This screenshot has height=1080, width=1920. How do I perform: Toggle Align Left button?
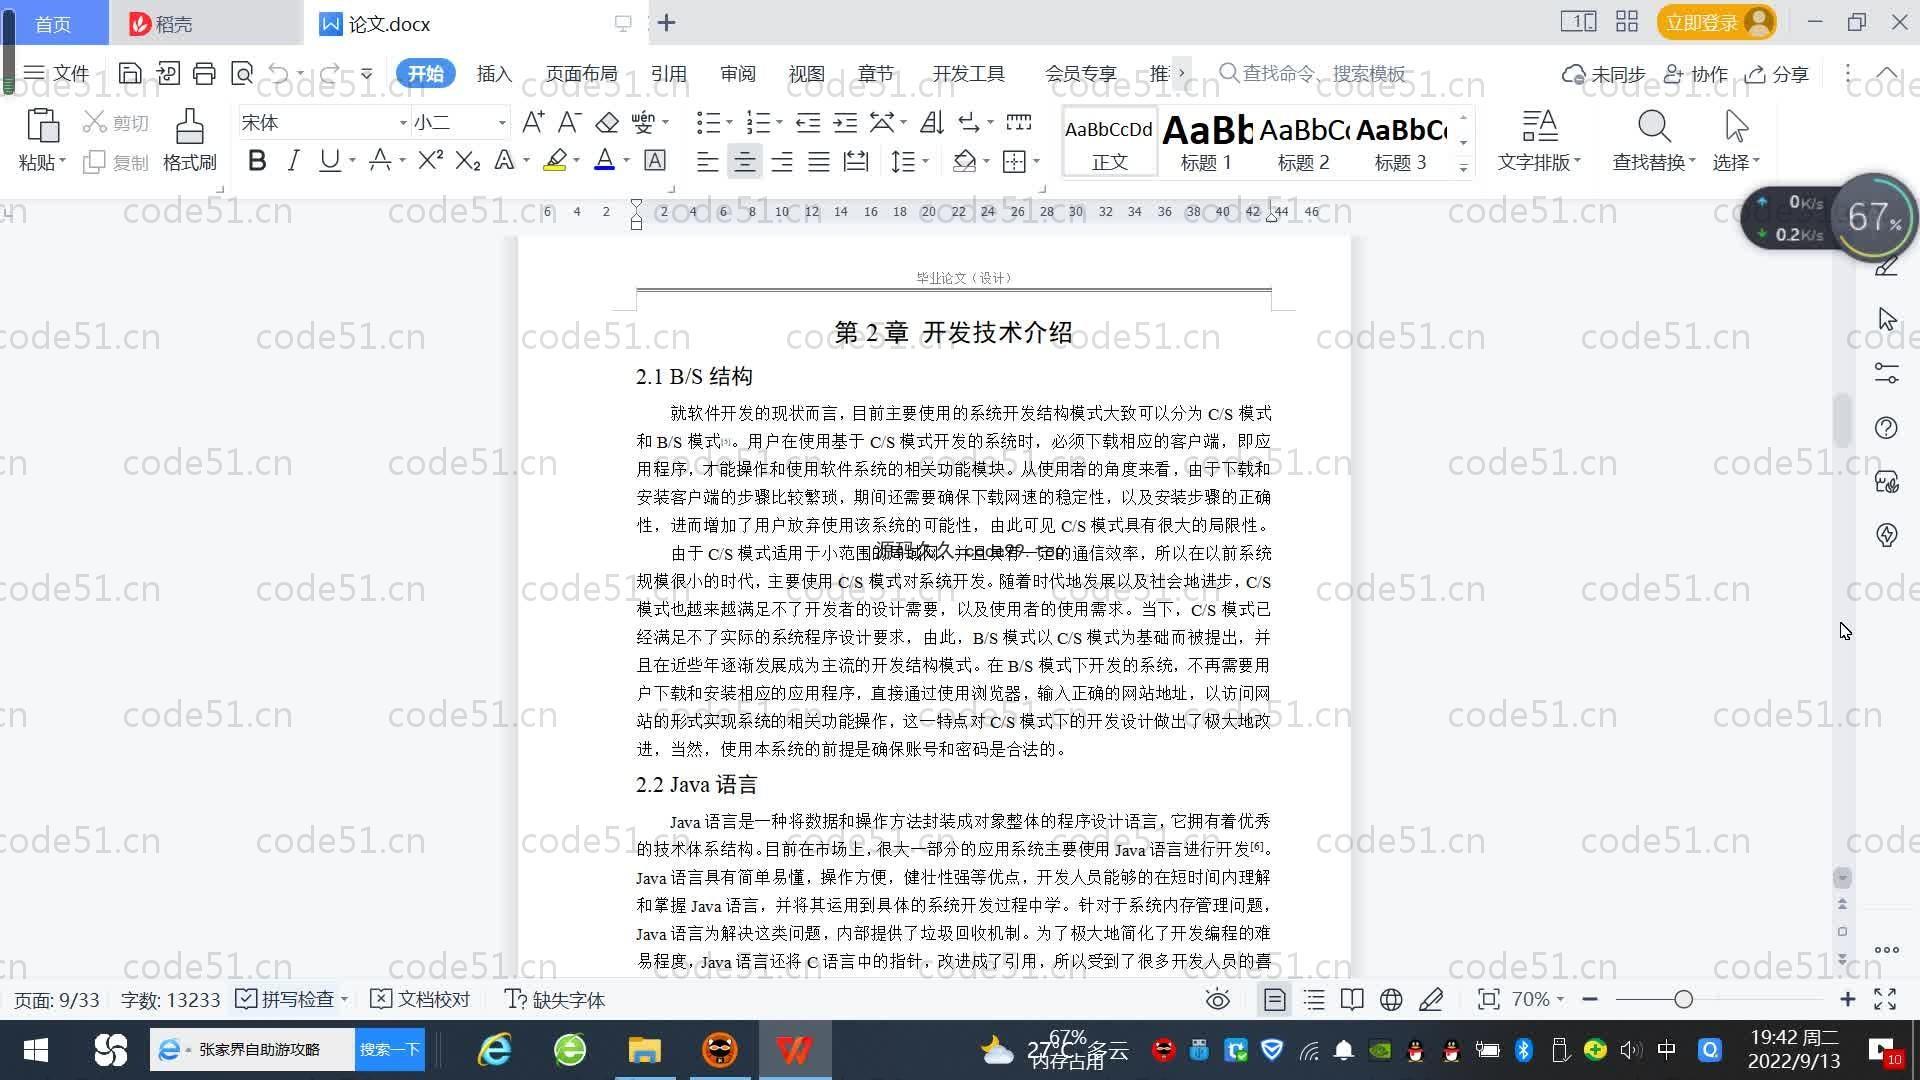coord(707,161)
